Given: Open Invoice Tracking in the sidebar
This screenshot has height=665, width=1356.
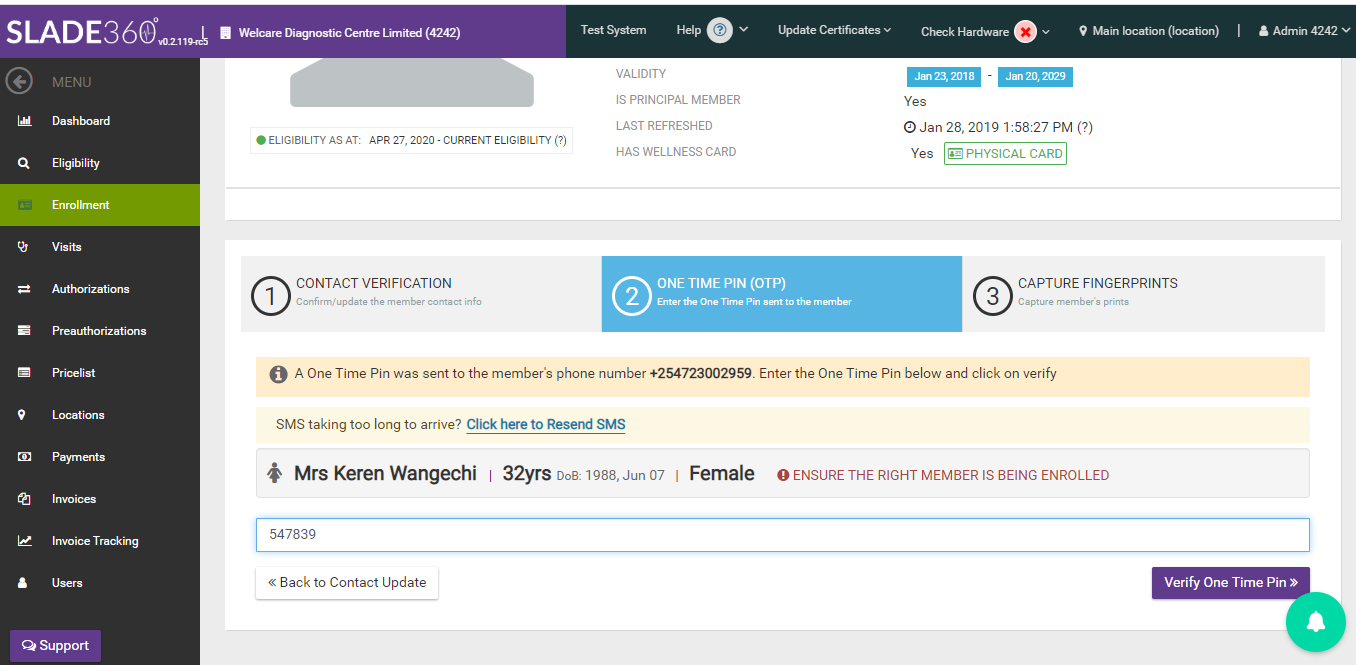Looking at the screenshot, I should coord(100,541).
